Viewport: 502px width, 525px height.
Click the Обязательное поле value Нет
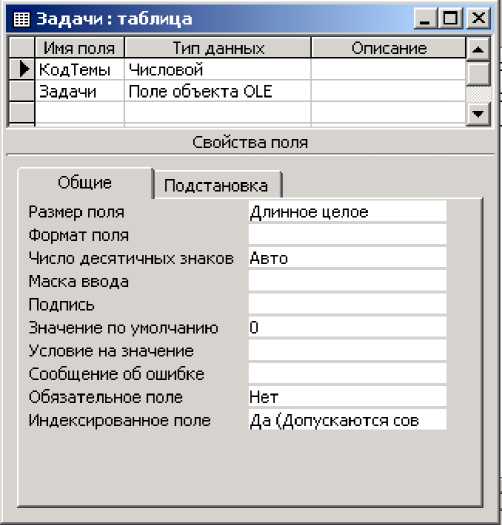(347, 397)
